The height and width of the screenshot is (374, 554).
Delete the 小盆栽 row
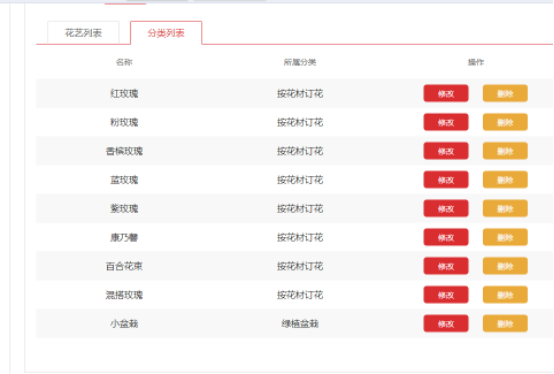click(x=505, y=323)
